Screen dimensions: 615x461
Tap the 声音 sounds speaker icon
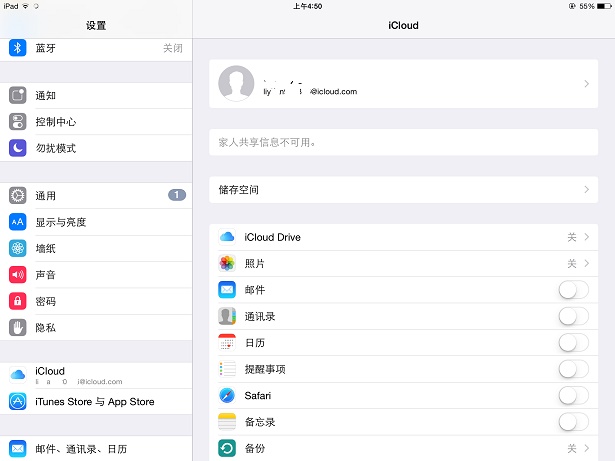pyautogui.click(x=18, y=275)
